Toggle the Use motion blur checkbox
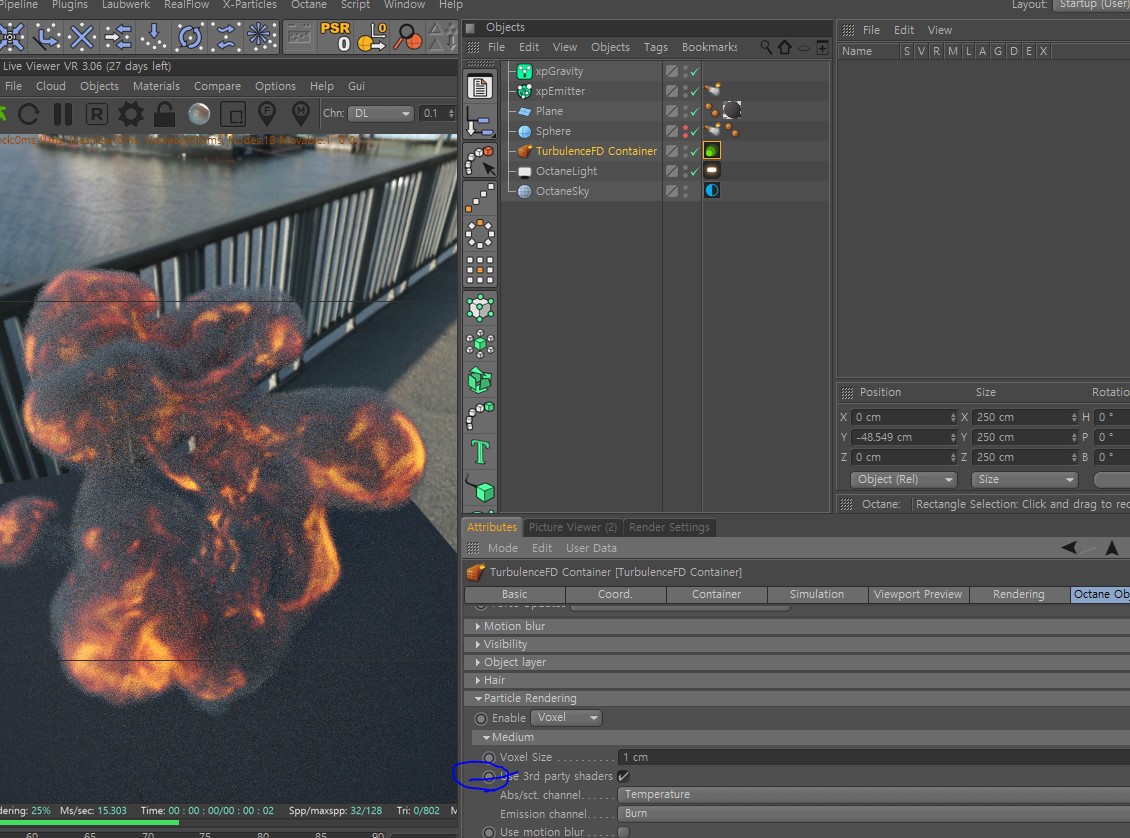Image resolution: width=1130 pixels, height=838 pixels. [623, 832]
